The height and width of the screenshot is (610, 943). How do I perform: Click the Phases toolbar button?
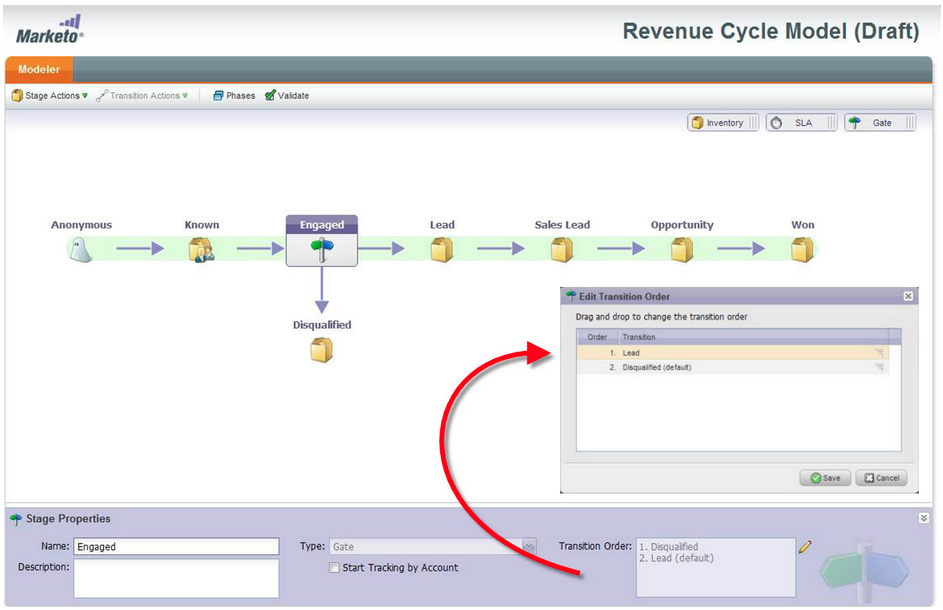234,96
